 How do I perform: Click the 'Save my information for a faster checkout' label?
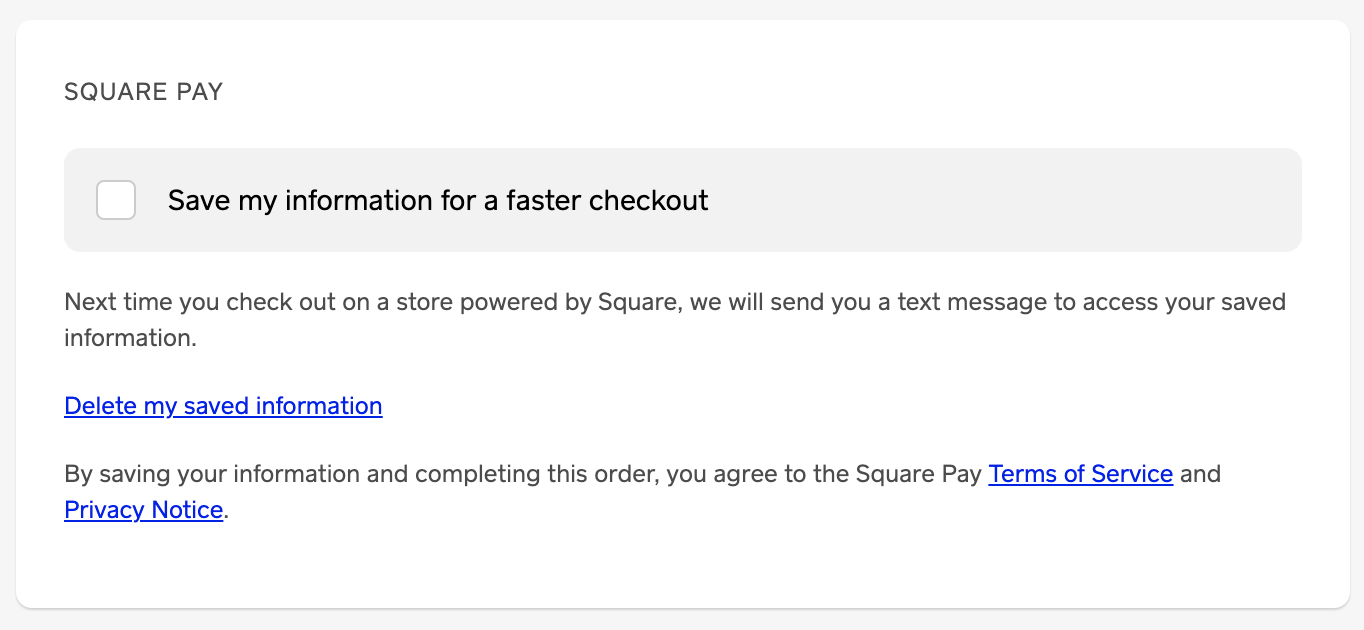(x=438, y=200)
